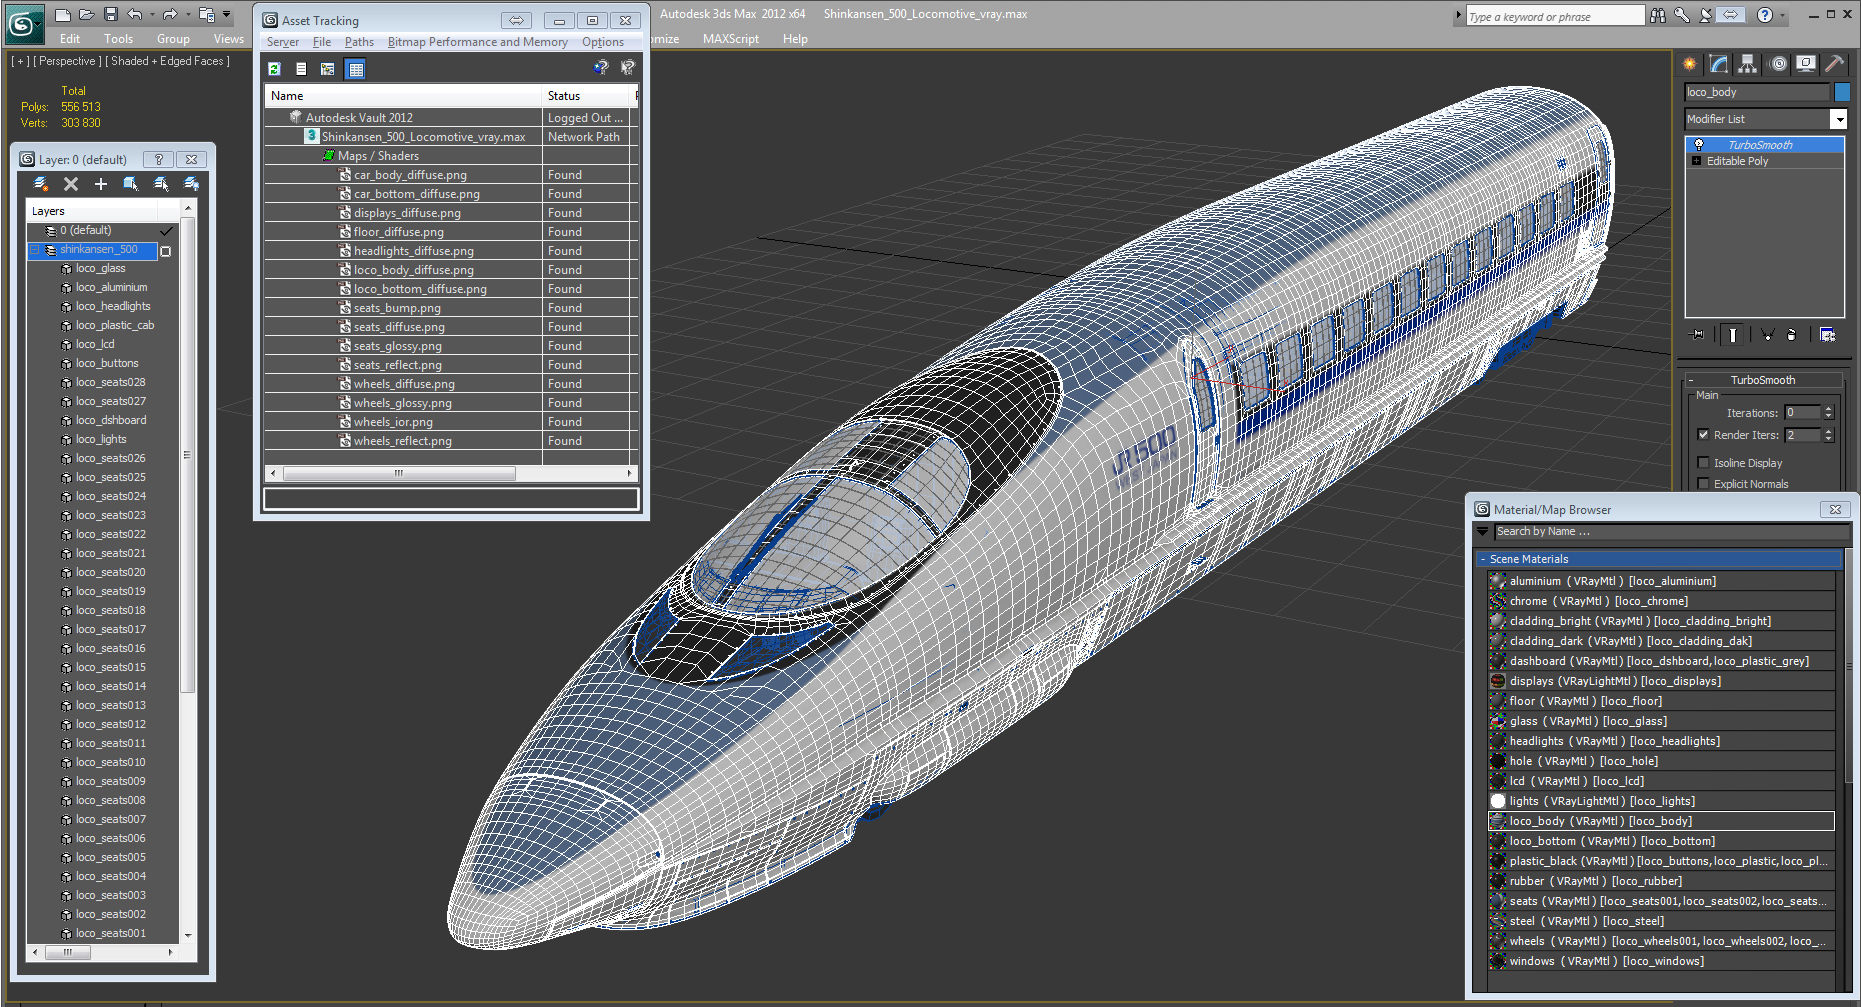Screen dimensions: 1861x1007
Task: Switch Asset Tracking to Tree View icon
Action: 328,69
